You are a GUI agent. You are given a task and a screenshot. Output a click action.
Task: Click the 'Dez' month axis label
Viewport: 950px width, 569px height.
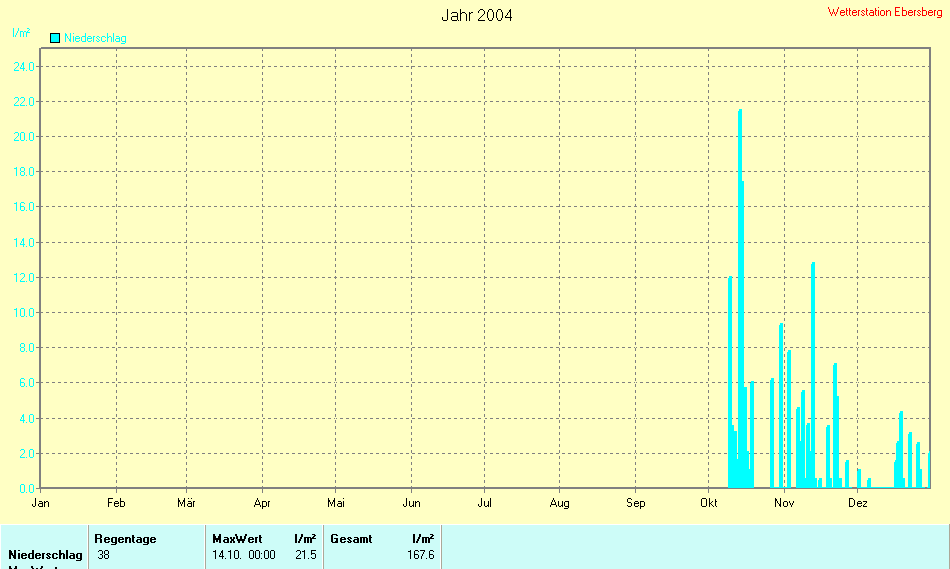click(857, 503)
